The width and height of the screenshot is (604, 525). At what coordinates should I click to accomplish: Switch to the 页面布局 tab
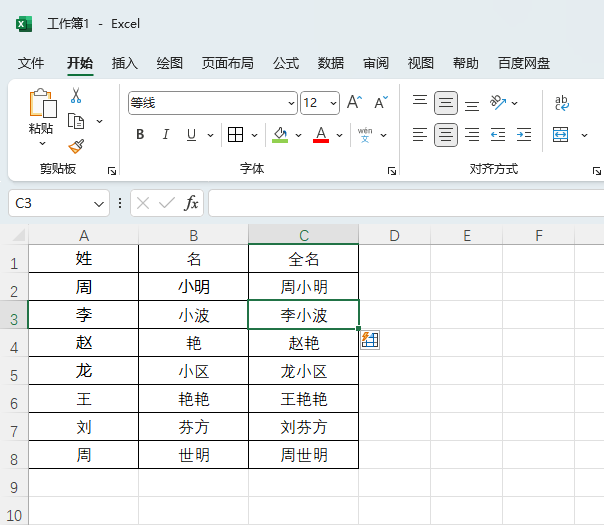pyautogui.click(x=228, y=63)
